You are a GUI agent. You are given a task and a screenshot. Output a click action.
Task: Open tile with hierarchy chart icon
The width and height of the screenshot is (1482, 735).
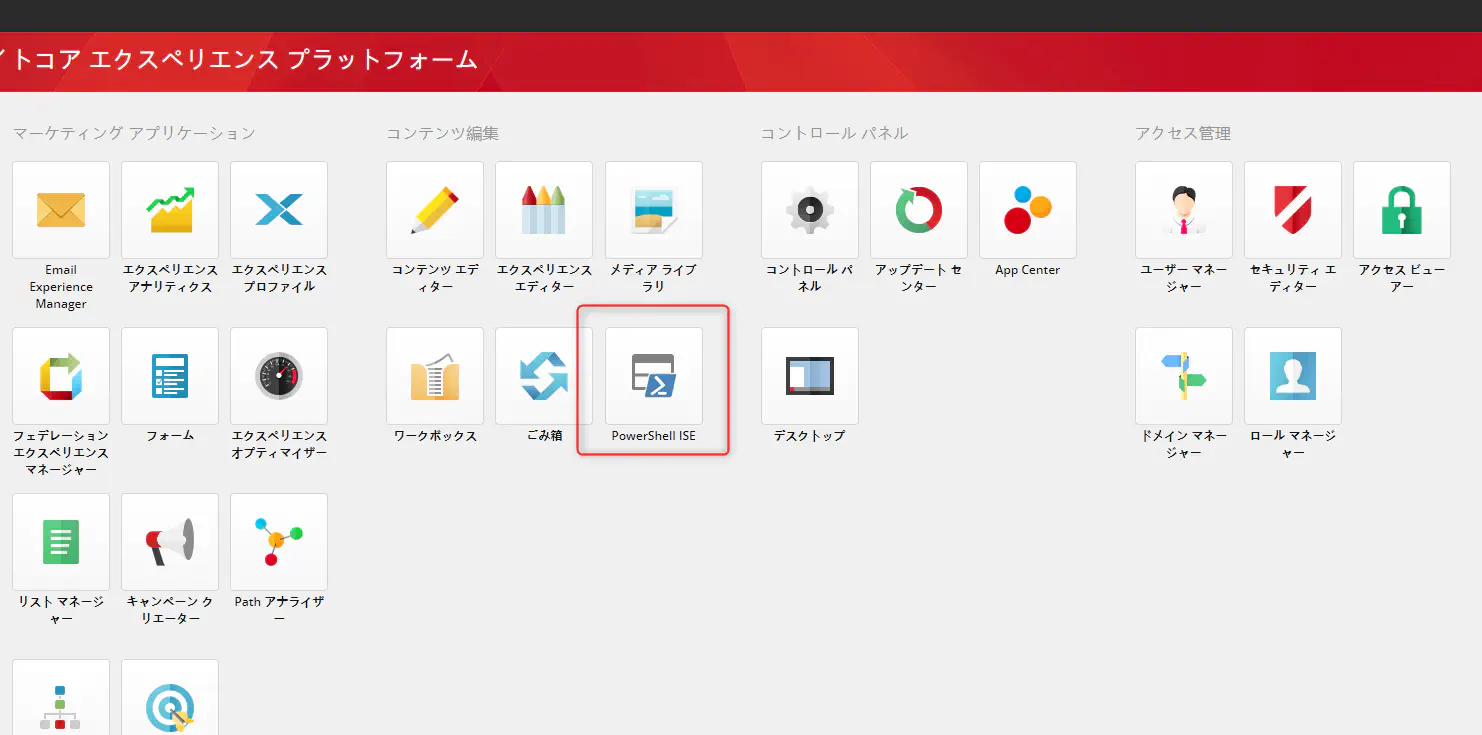pyautogui.click(x=61, y=697)
